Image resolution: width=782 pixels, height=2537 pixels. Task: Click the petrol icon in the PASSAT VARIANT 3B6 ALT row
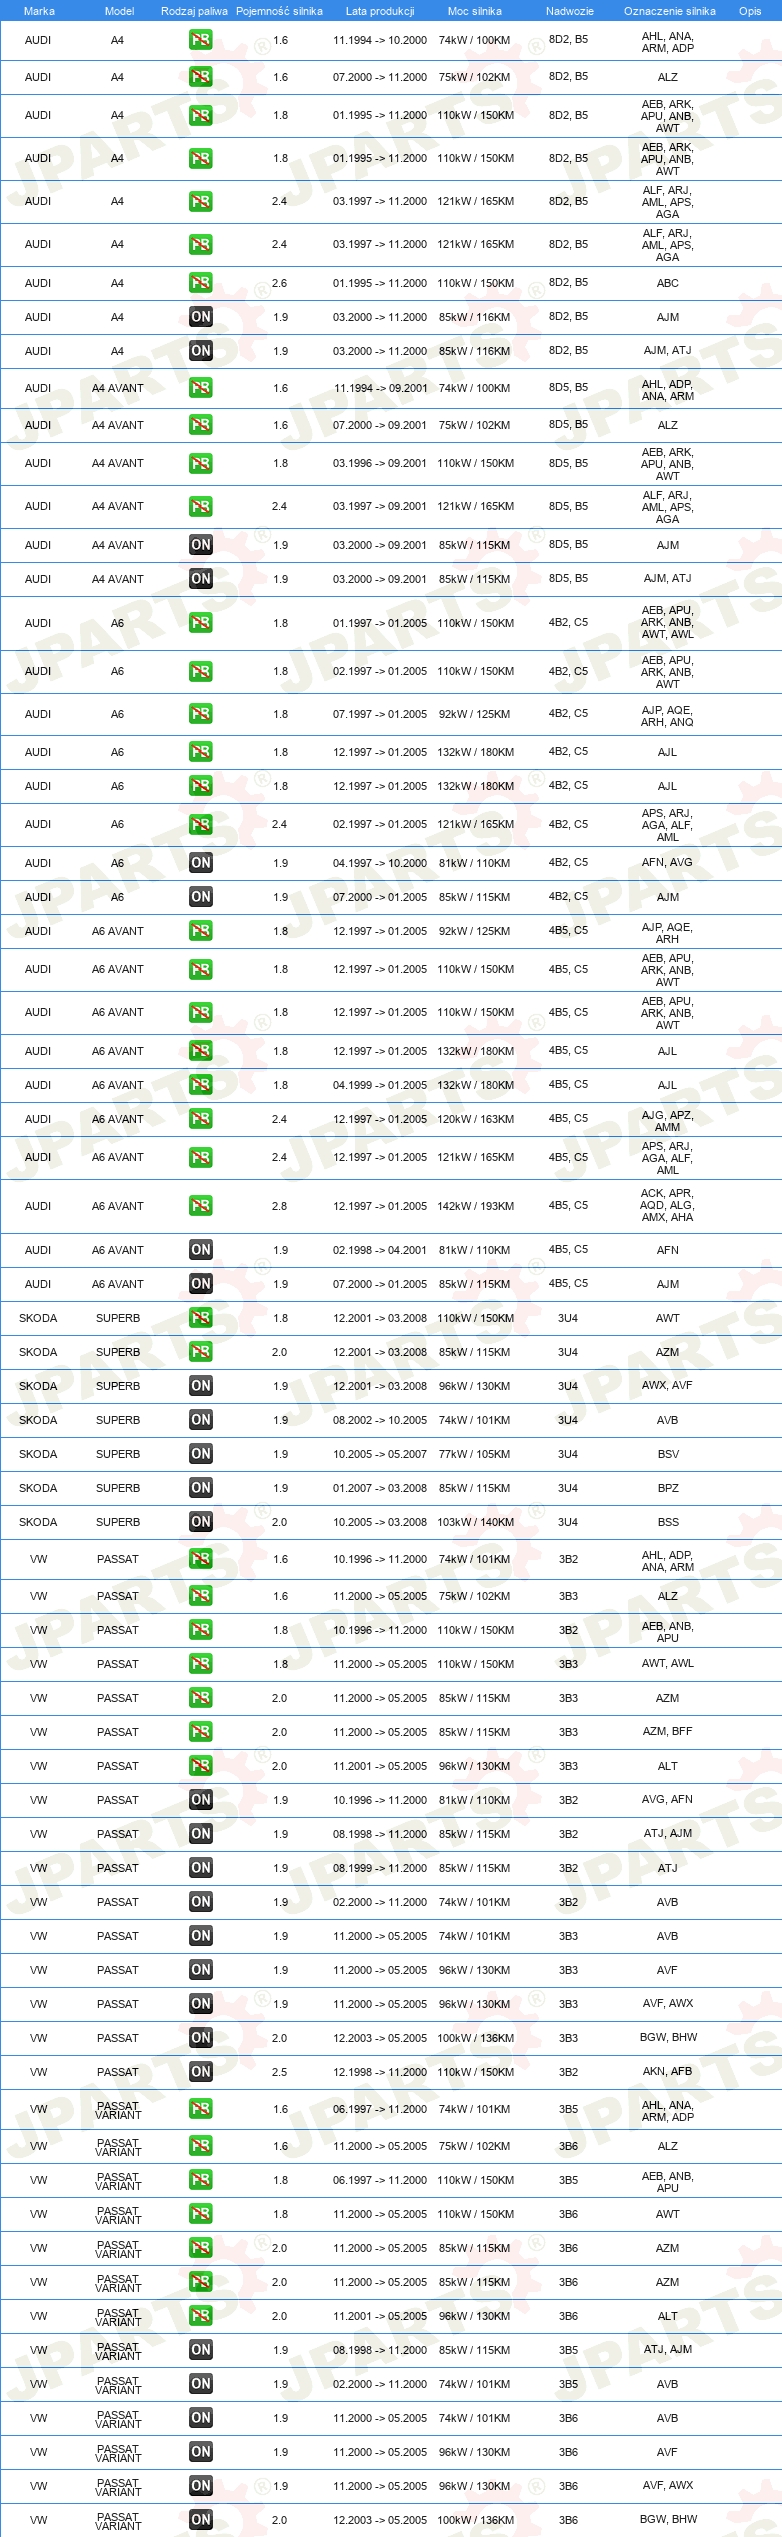tap(201, 2316)
